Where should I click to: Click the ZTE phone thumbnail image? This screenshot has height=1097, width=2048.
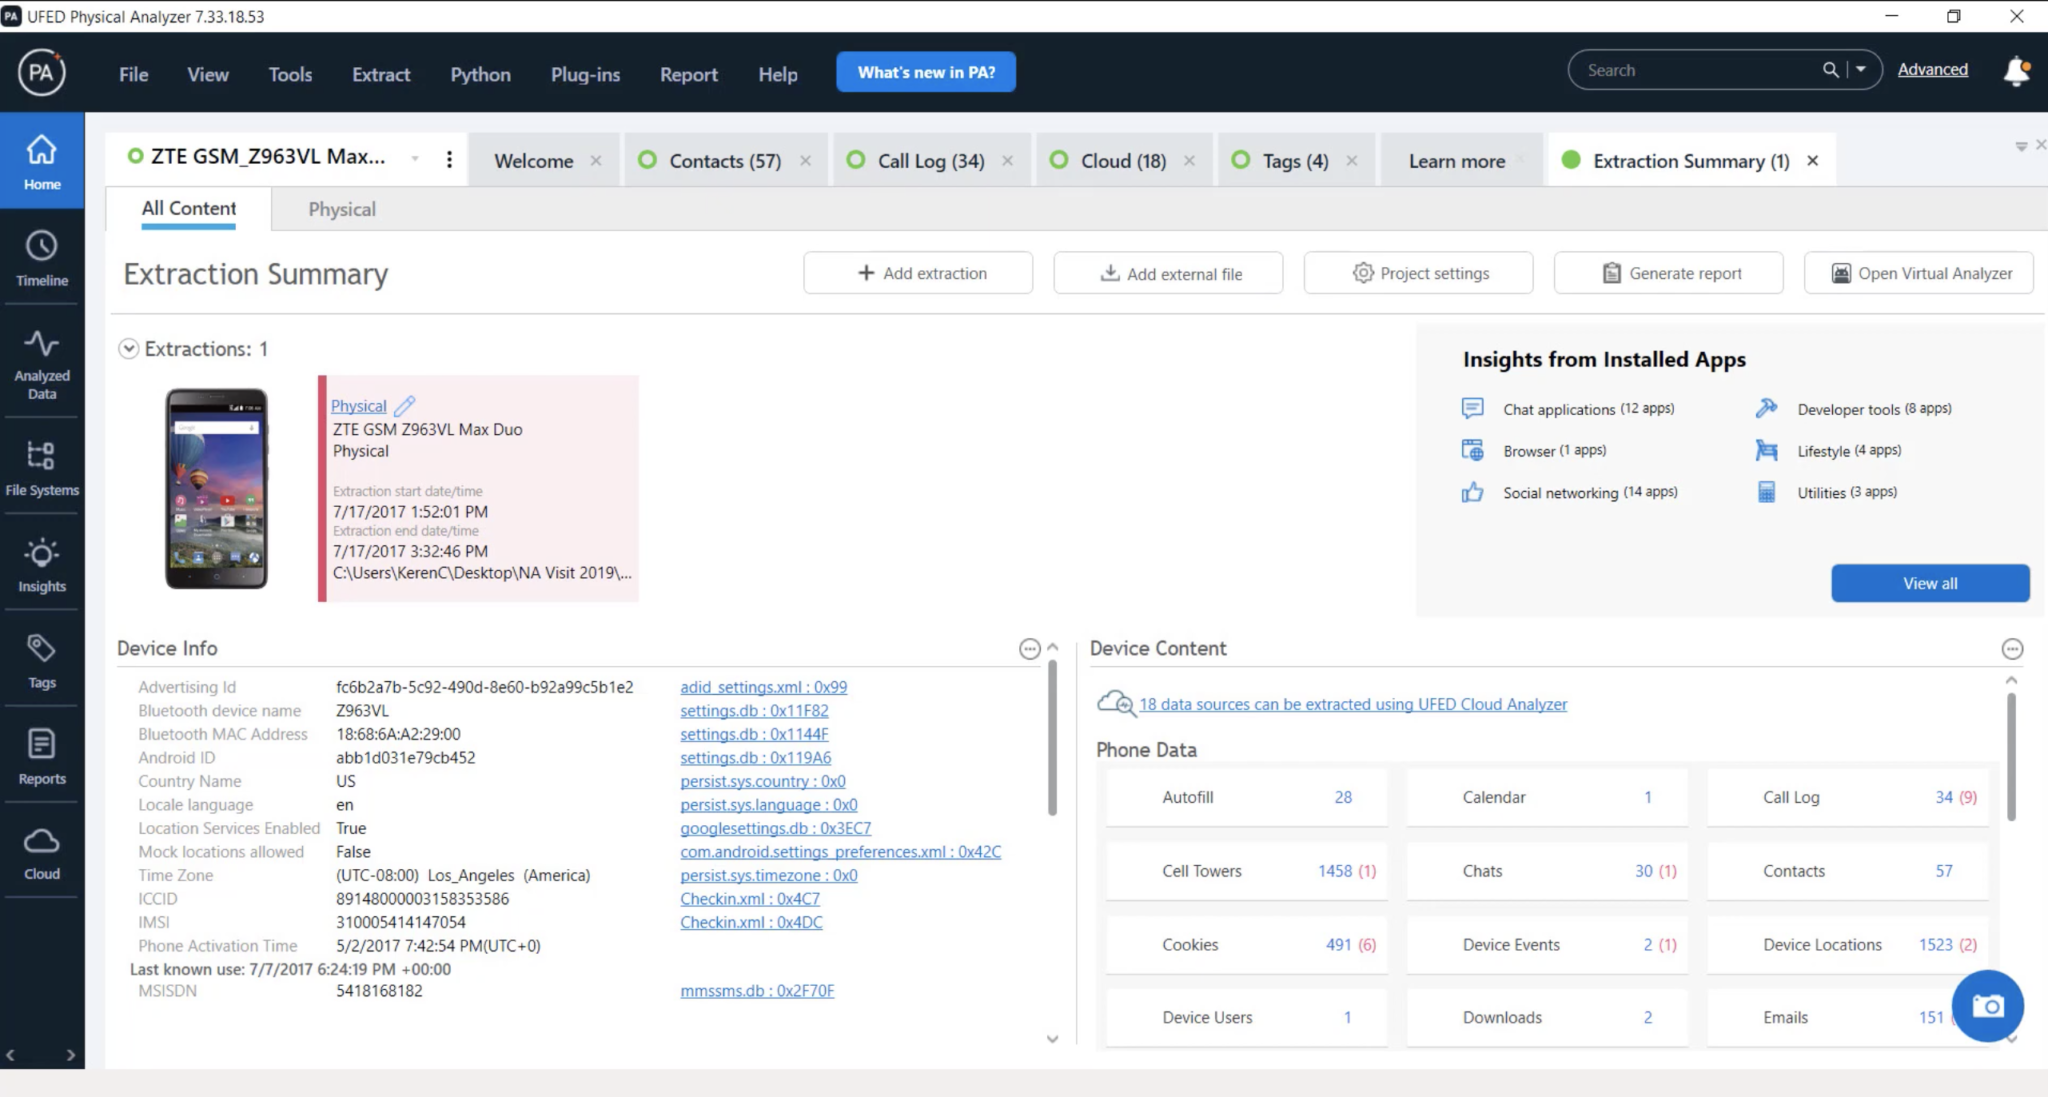pos(216,488)
